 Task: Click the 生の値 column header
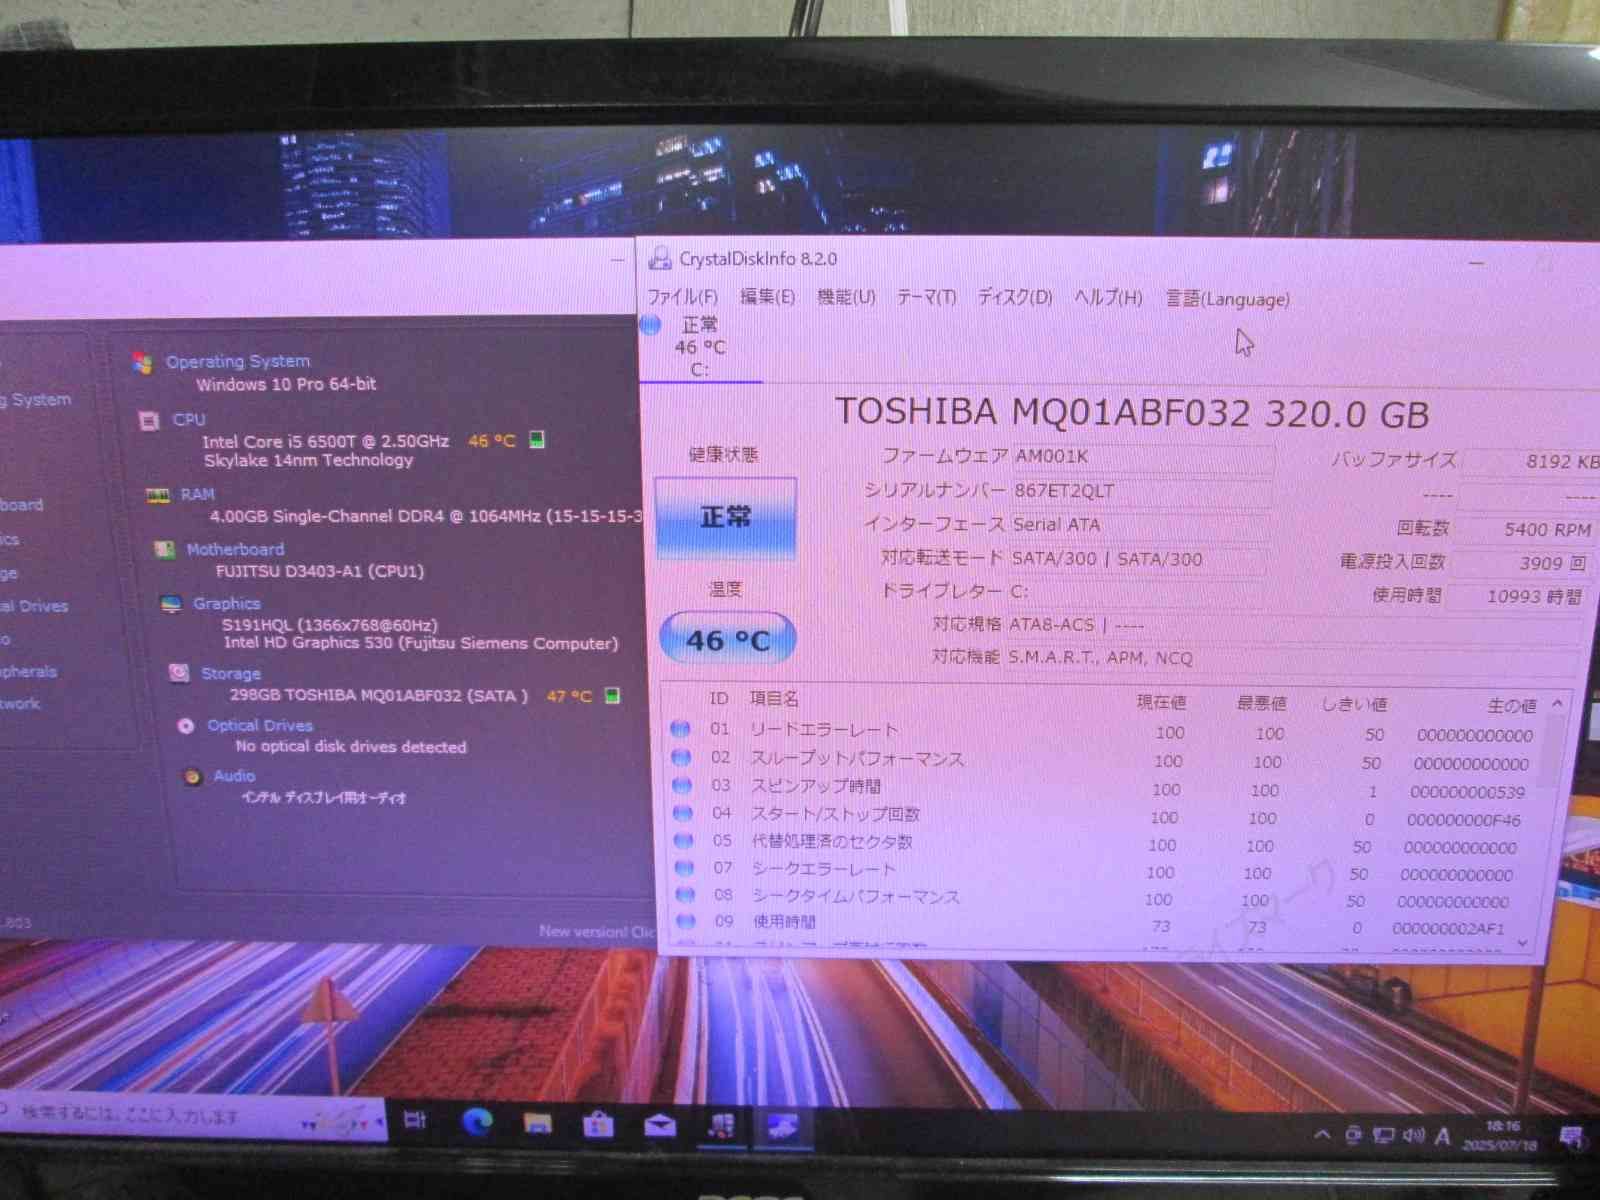pos(1512,706)
